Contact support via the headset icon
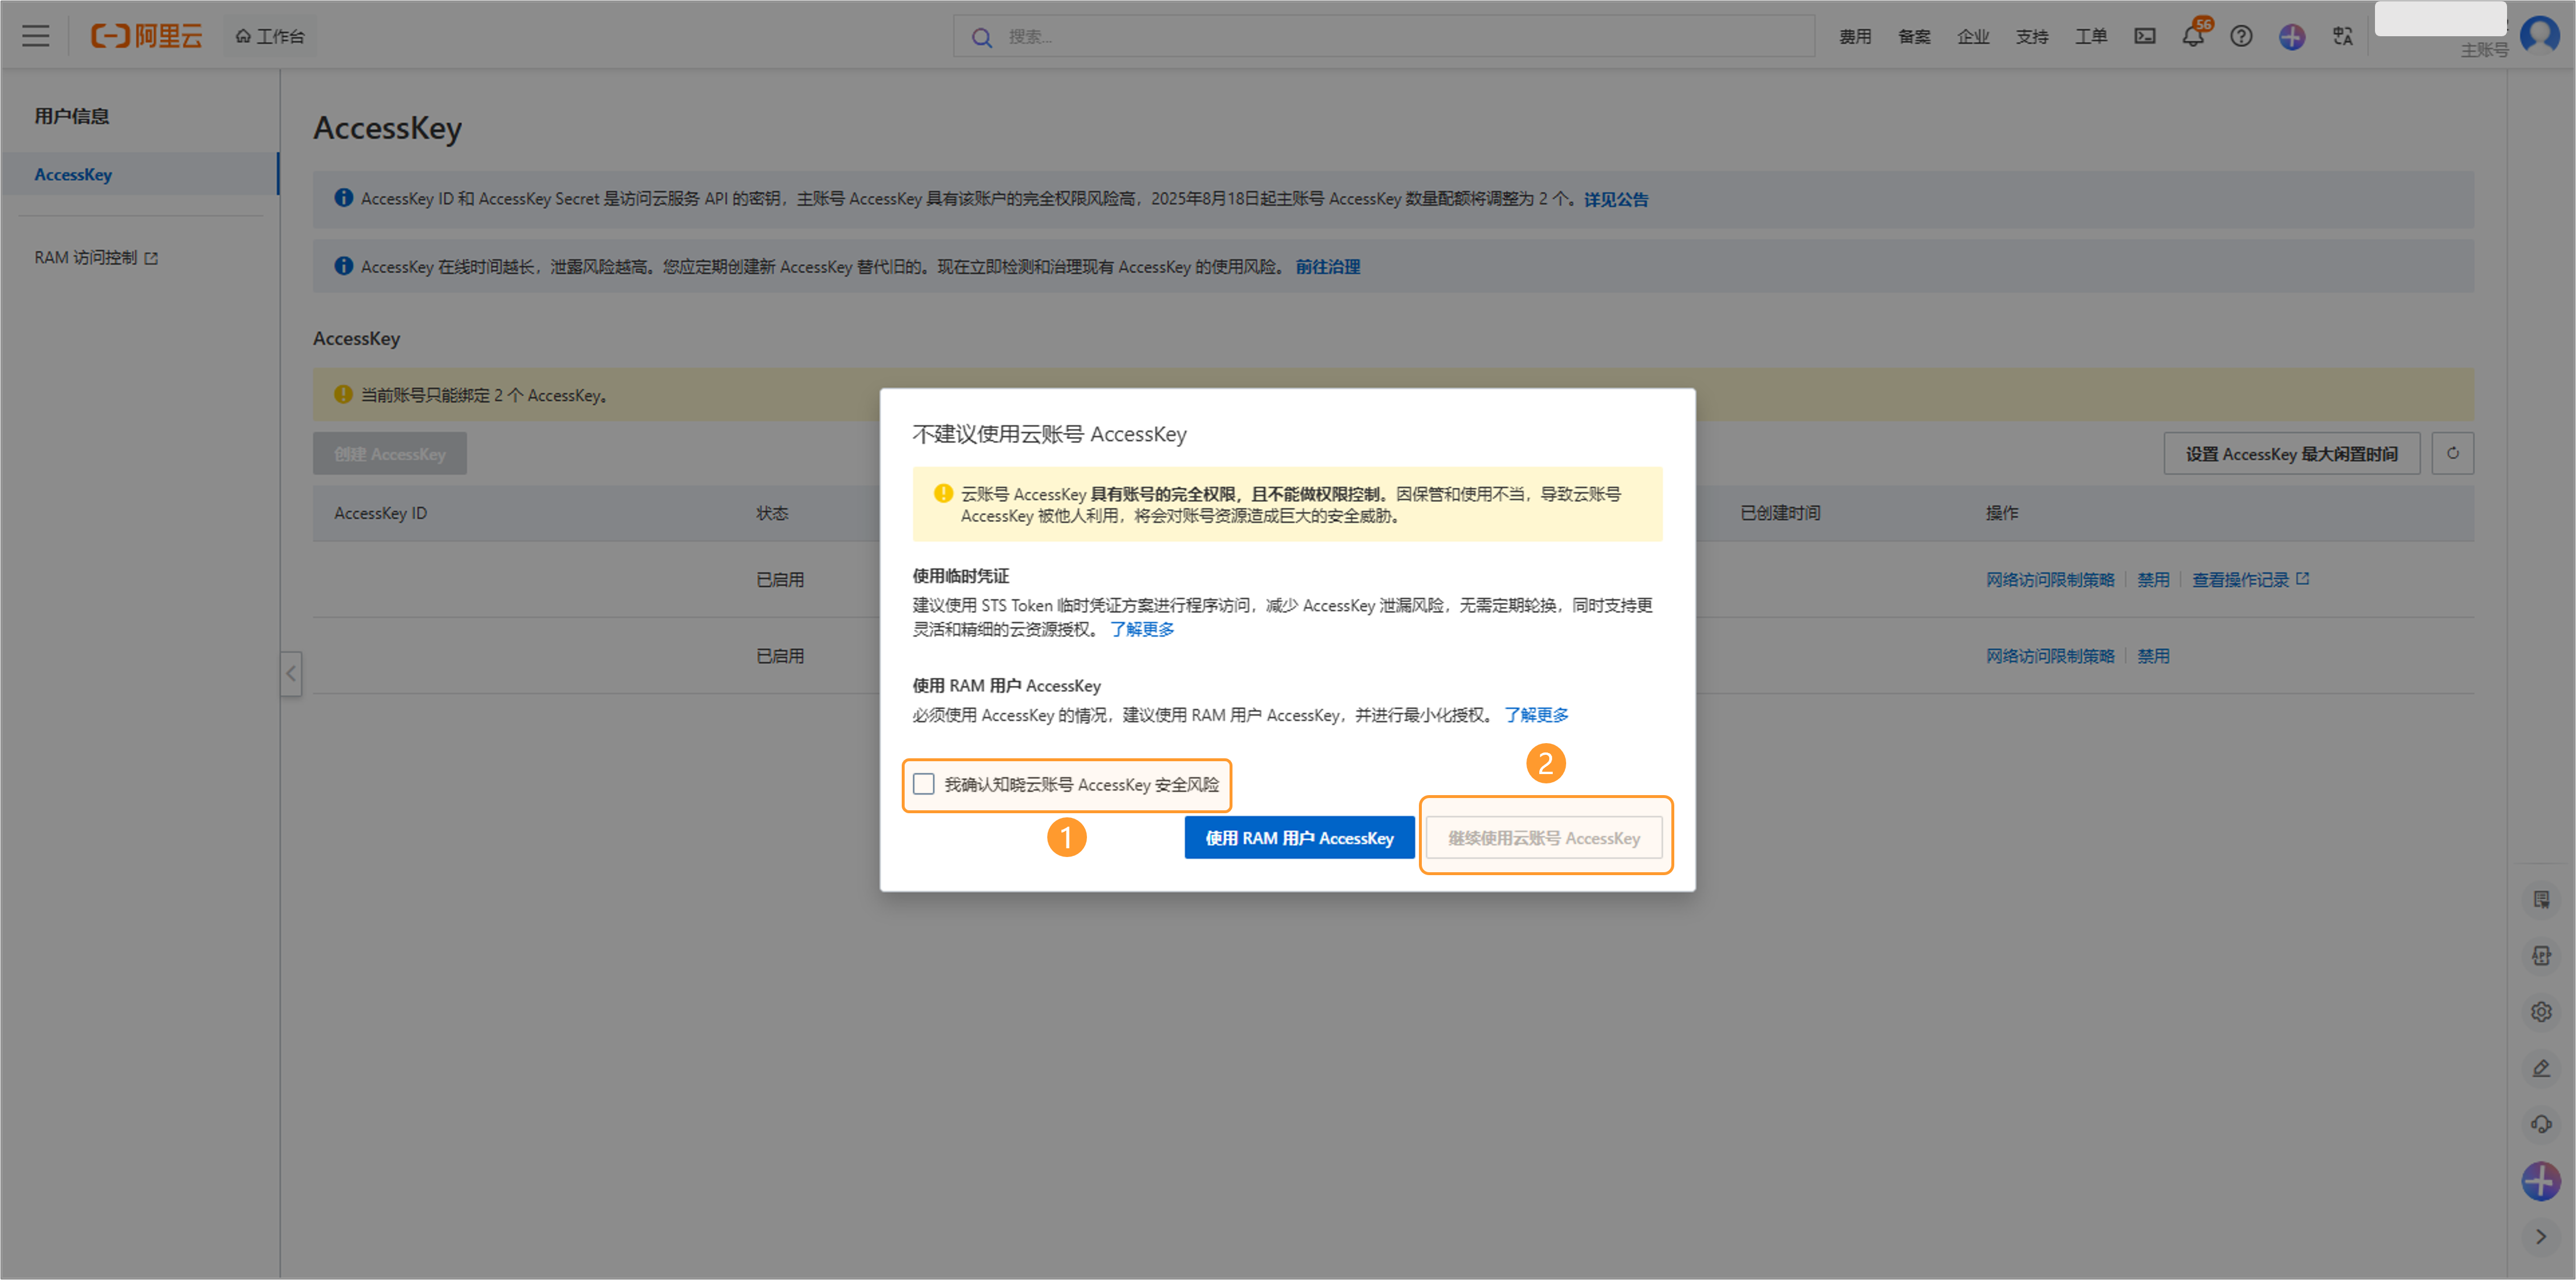 2541,1123
